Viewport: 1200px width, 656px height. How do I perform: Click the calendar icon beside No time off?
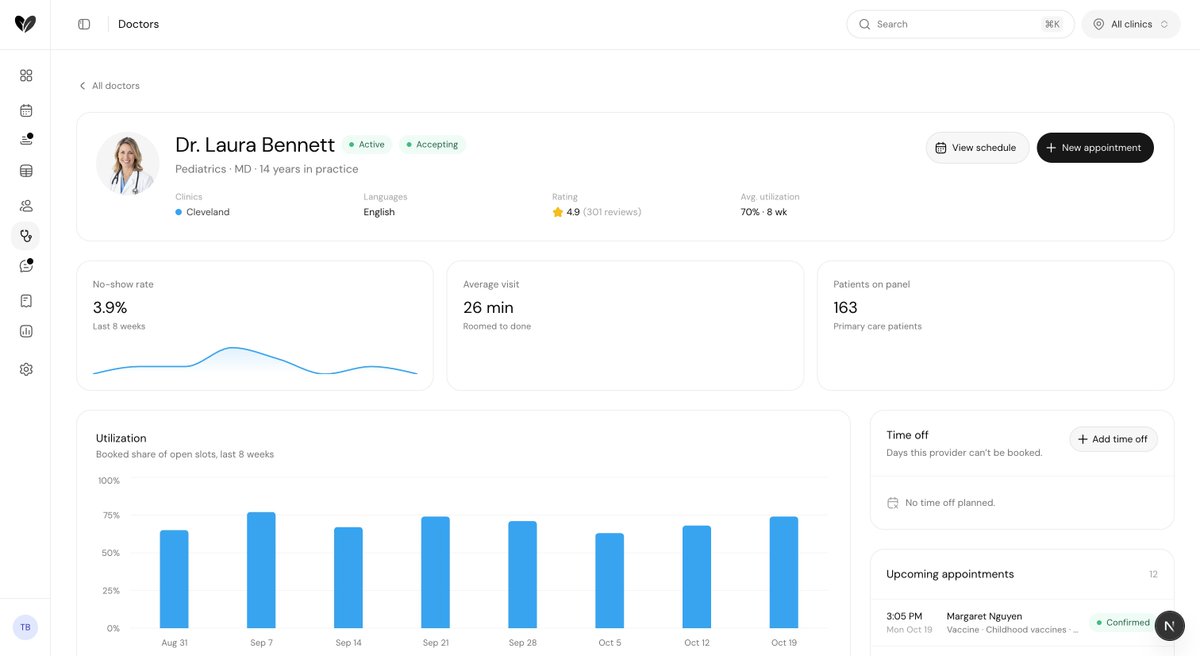893,503
